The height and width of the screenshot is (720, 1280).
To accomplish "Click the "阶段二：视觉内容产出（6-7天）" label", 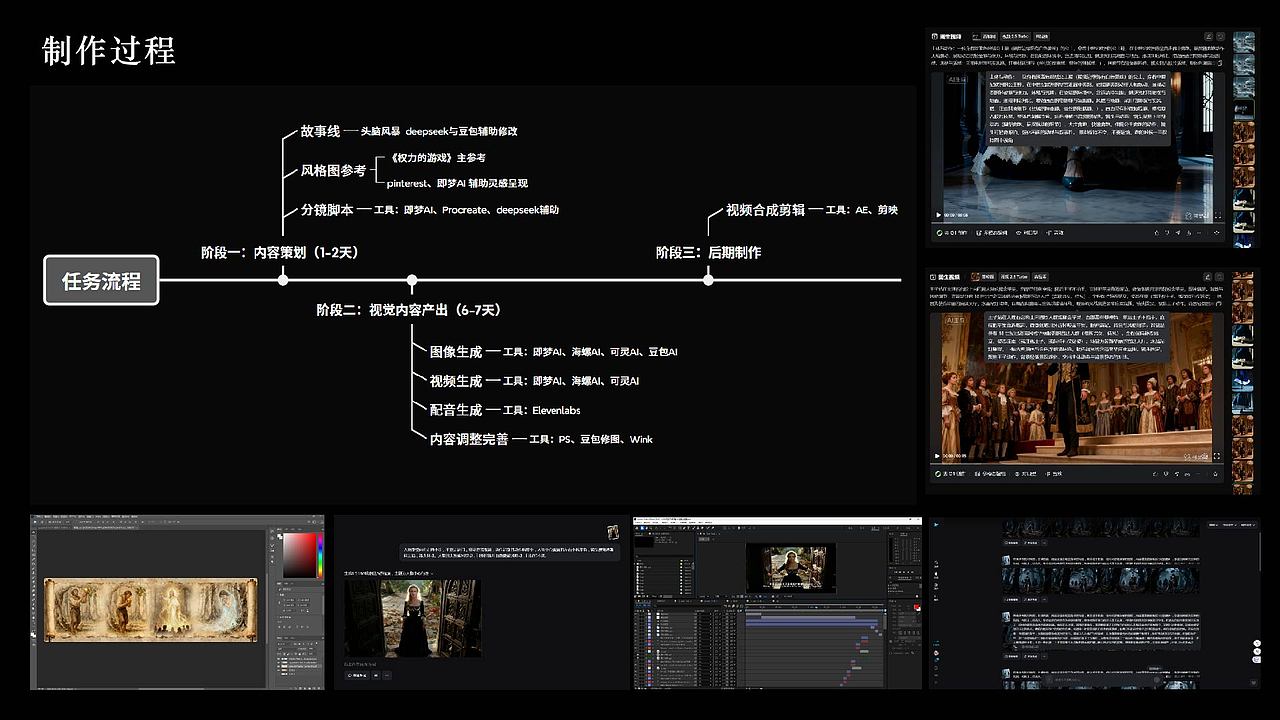I will pos(409,310).
